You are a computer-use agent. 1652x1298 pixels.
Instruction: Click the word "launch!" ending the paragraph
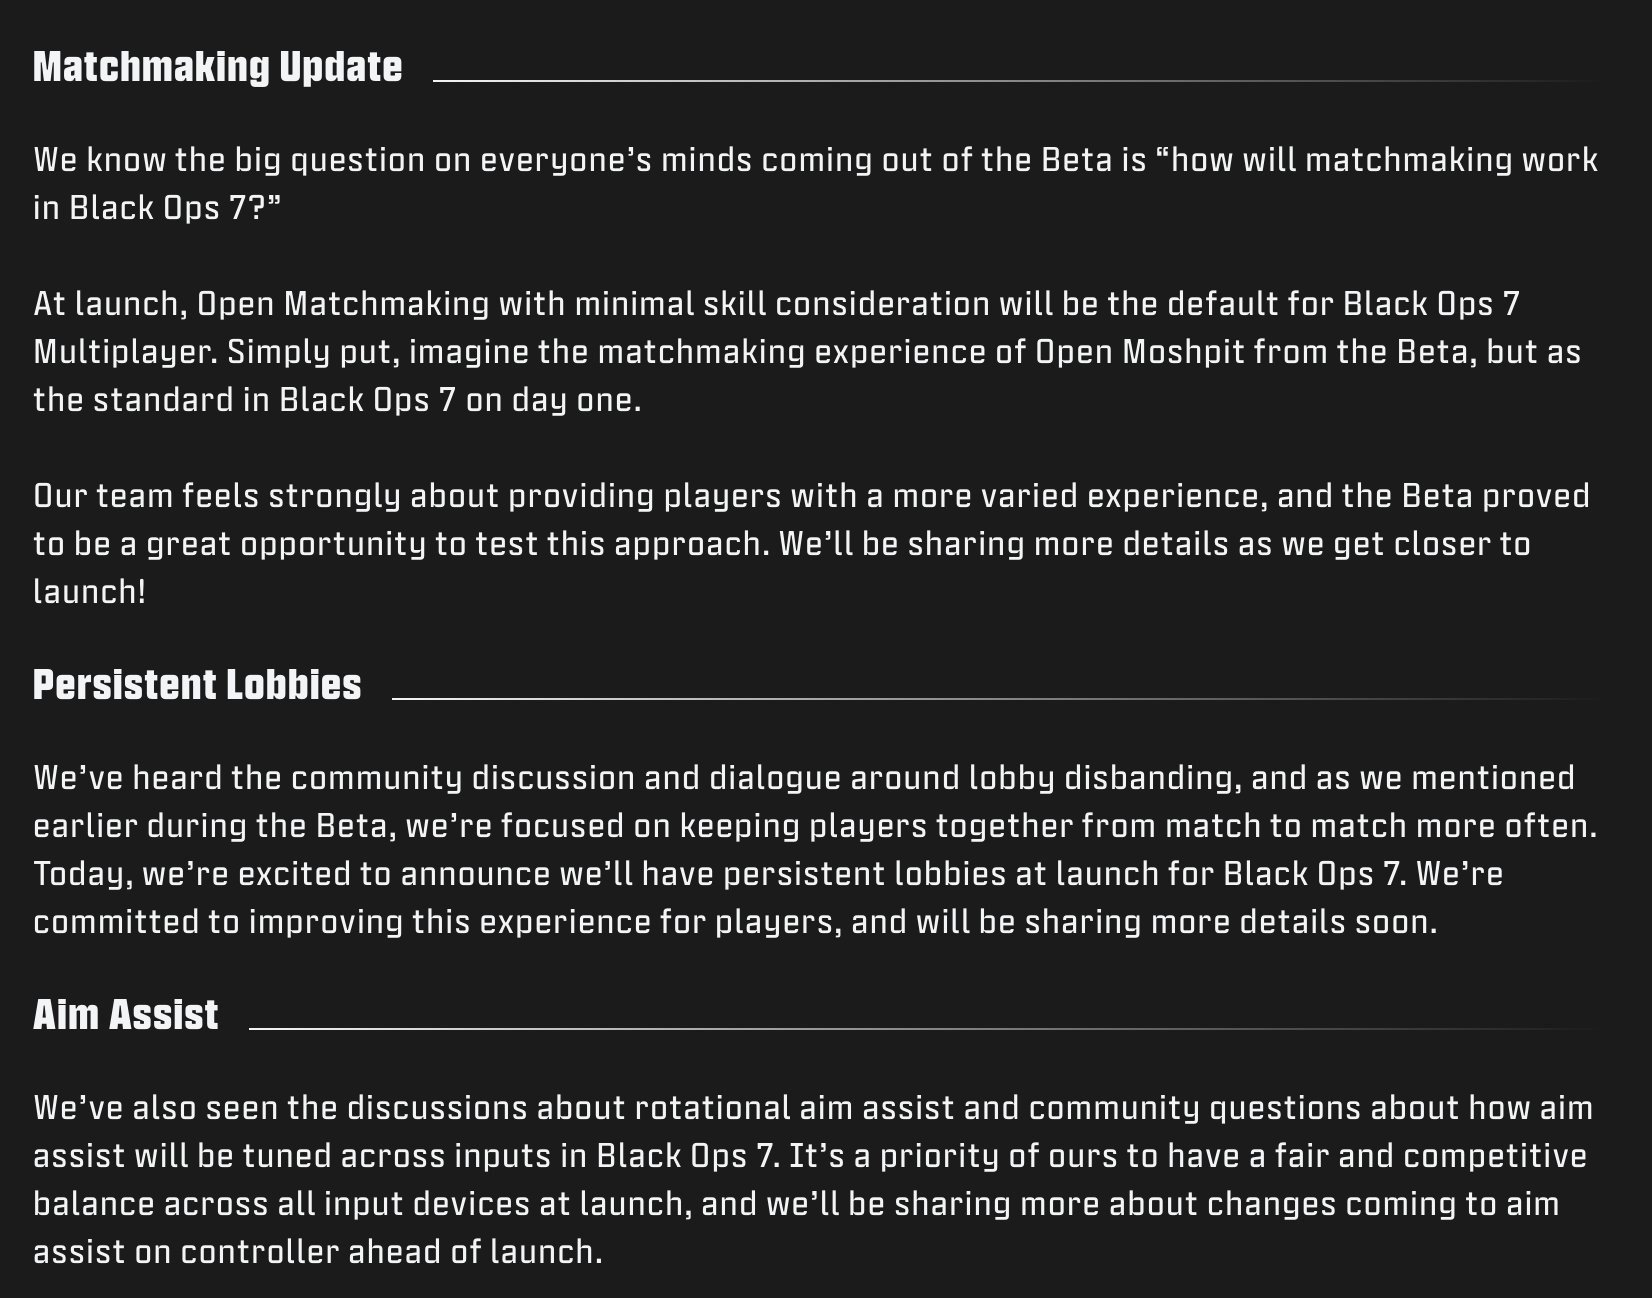pos(89,591)
